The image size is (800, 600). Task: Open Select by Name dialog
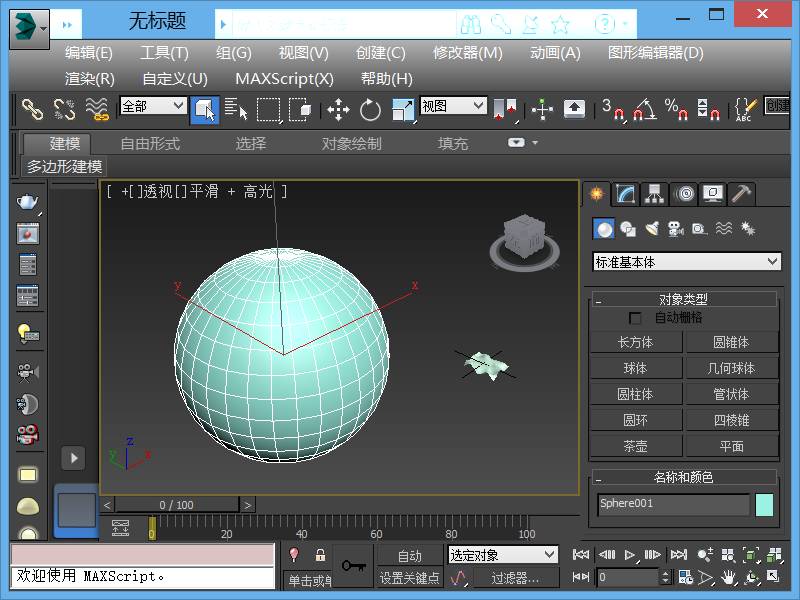click(236, 109)
